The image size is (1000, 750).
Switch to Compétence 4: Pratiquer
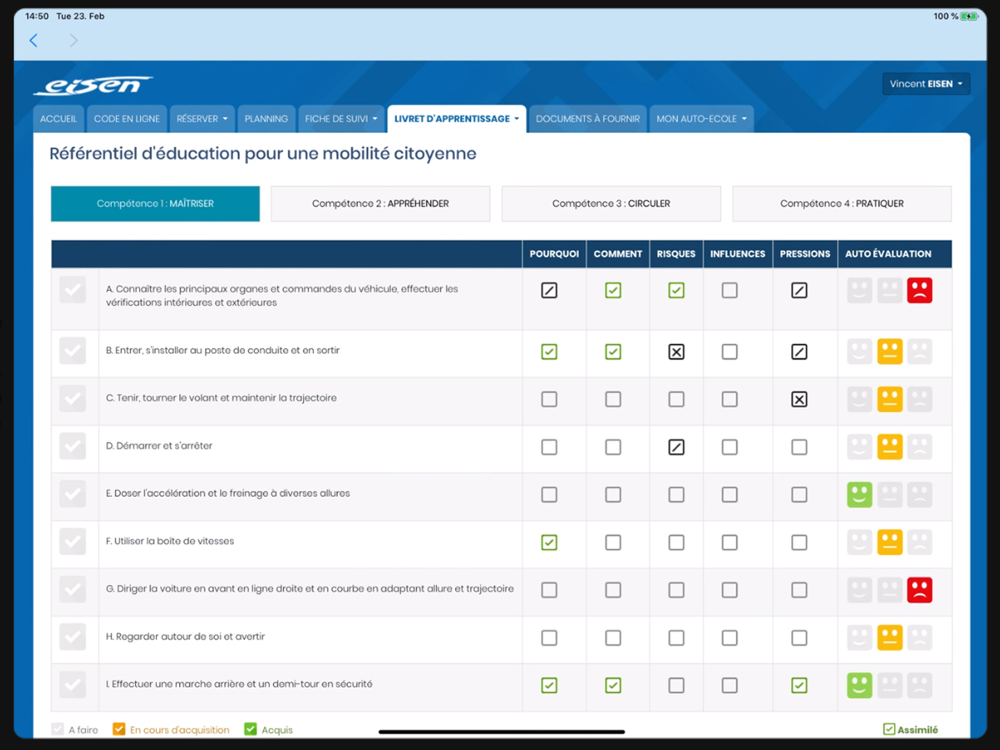841,204
